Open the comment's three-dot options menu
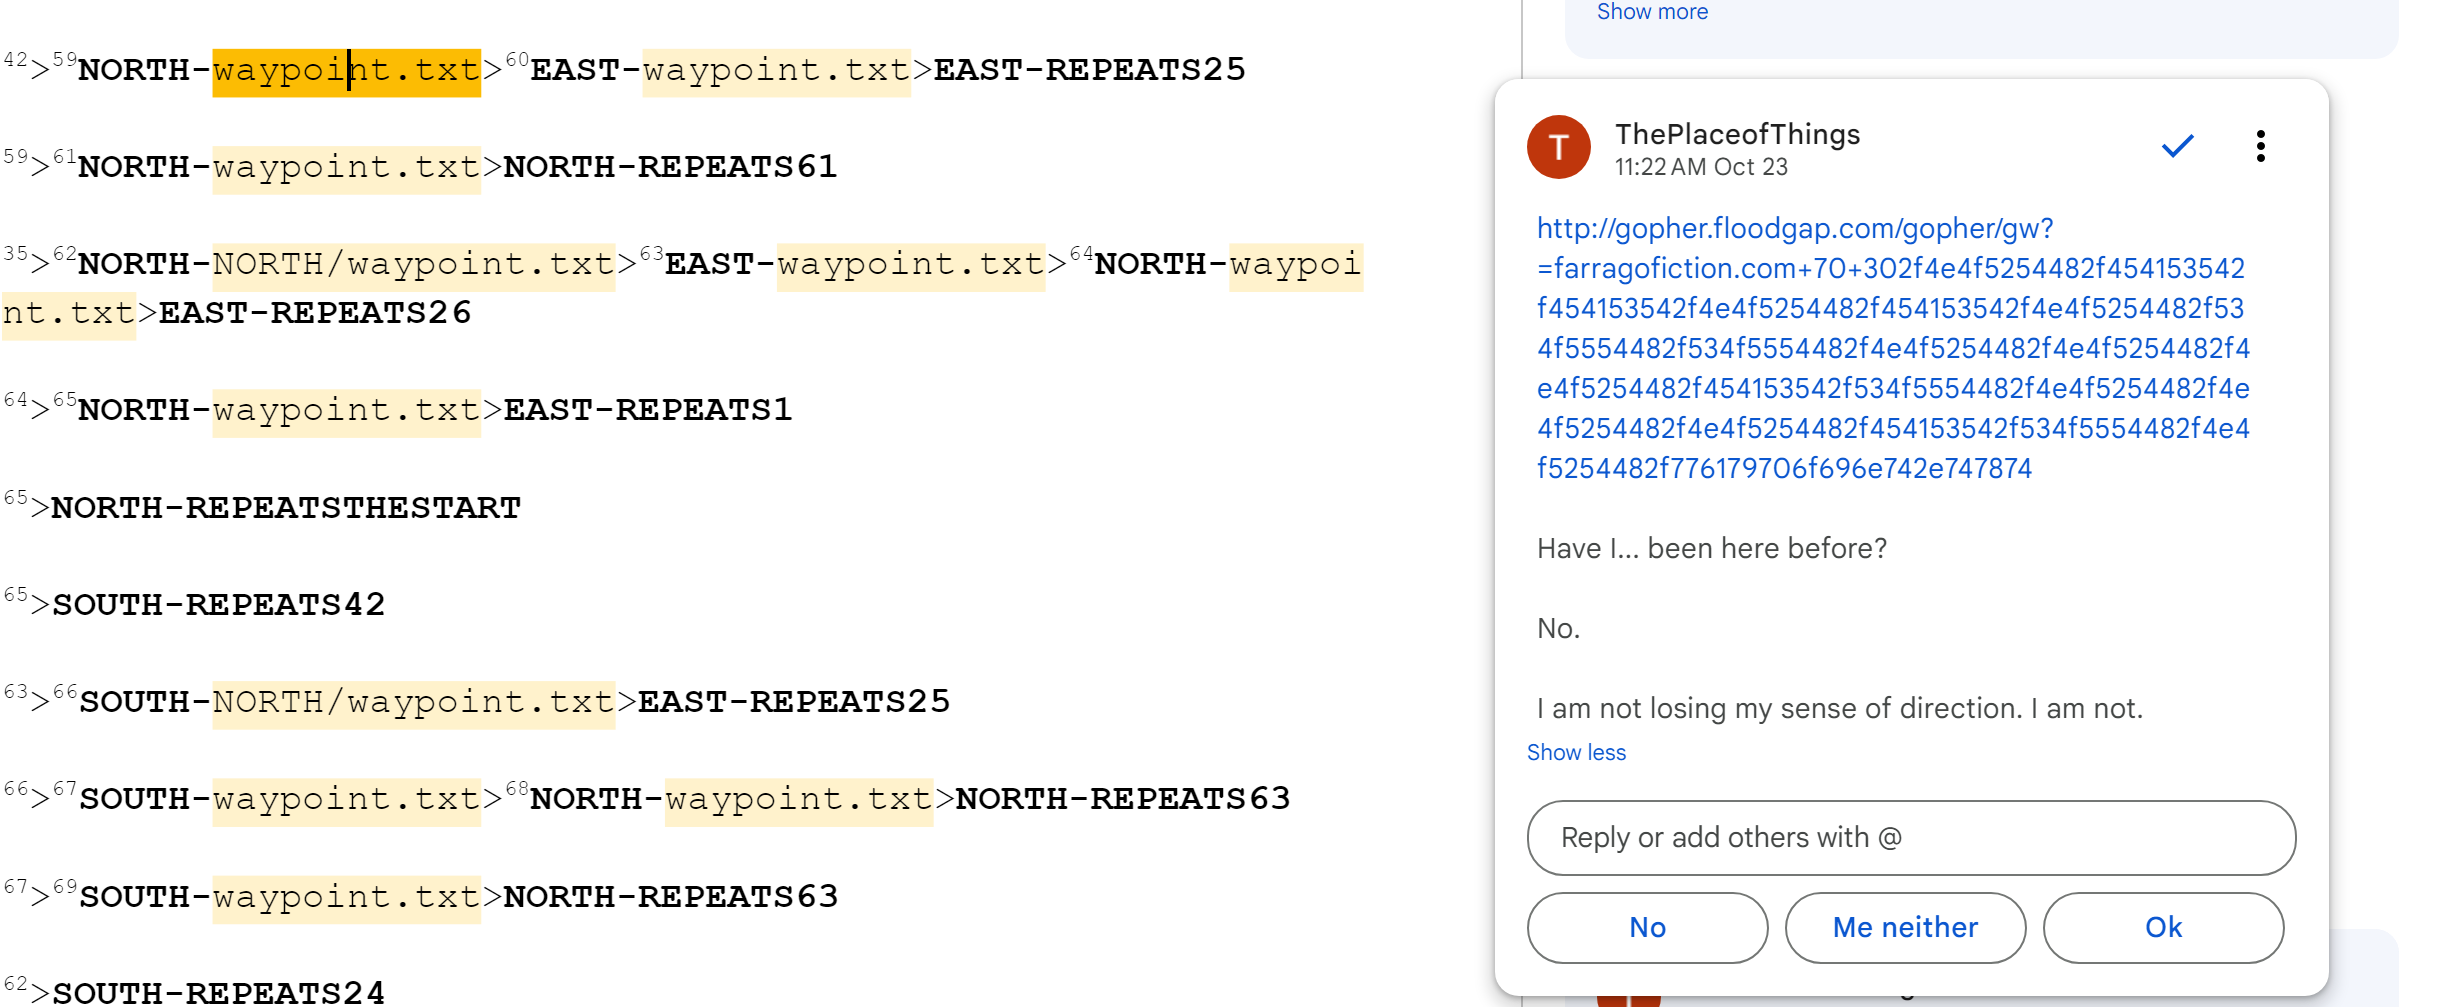Screen dimensions: 2457x1007 pyautogui.click(x=2260, y=146)
